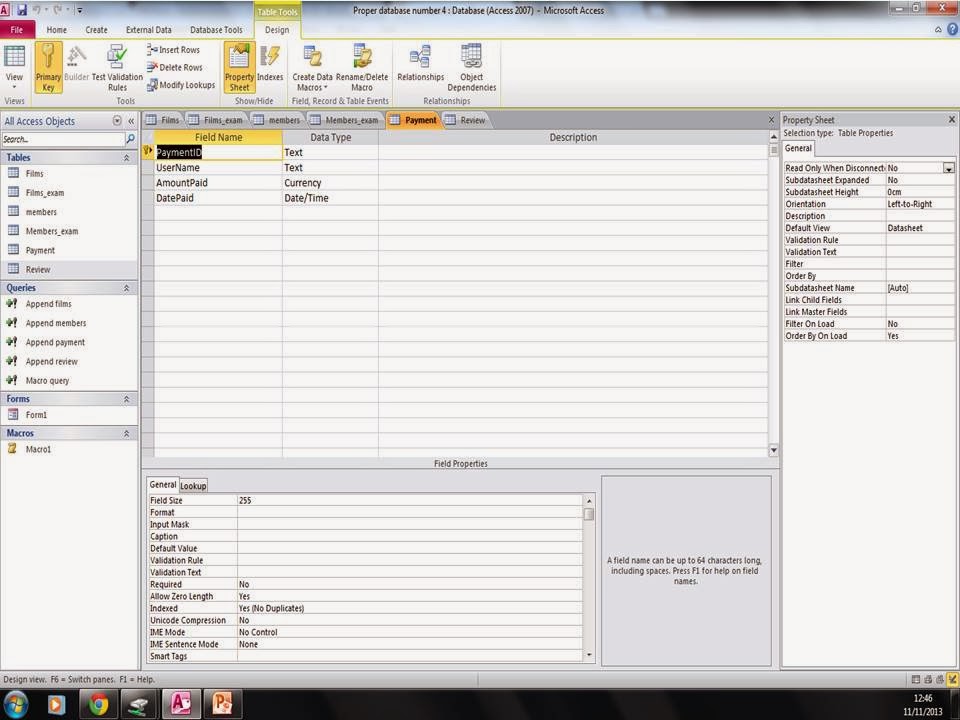Select the DatePaid field name cell

click(x=218, y=198)
